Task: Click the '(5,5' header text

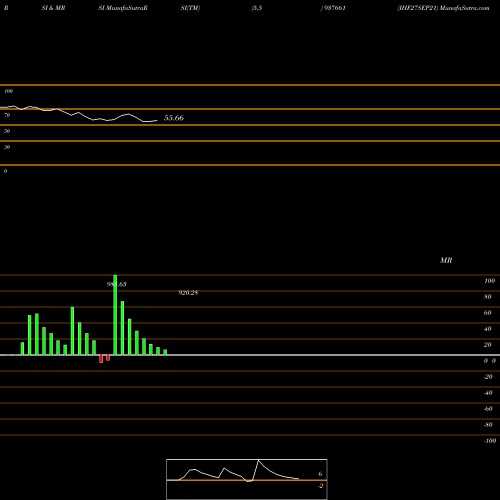Action: [257, 8]
